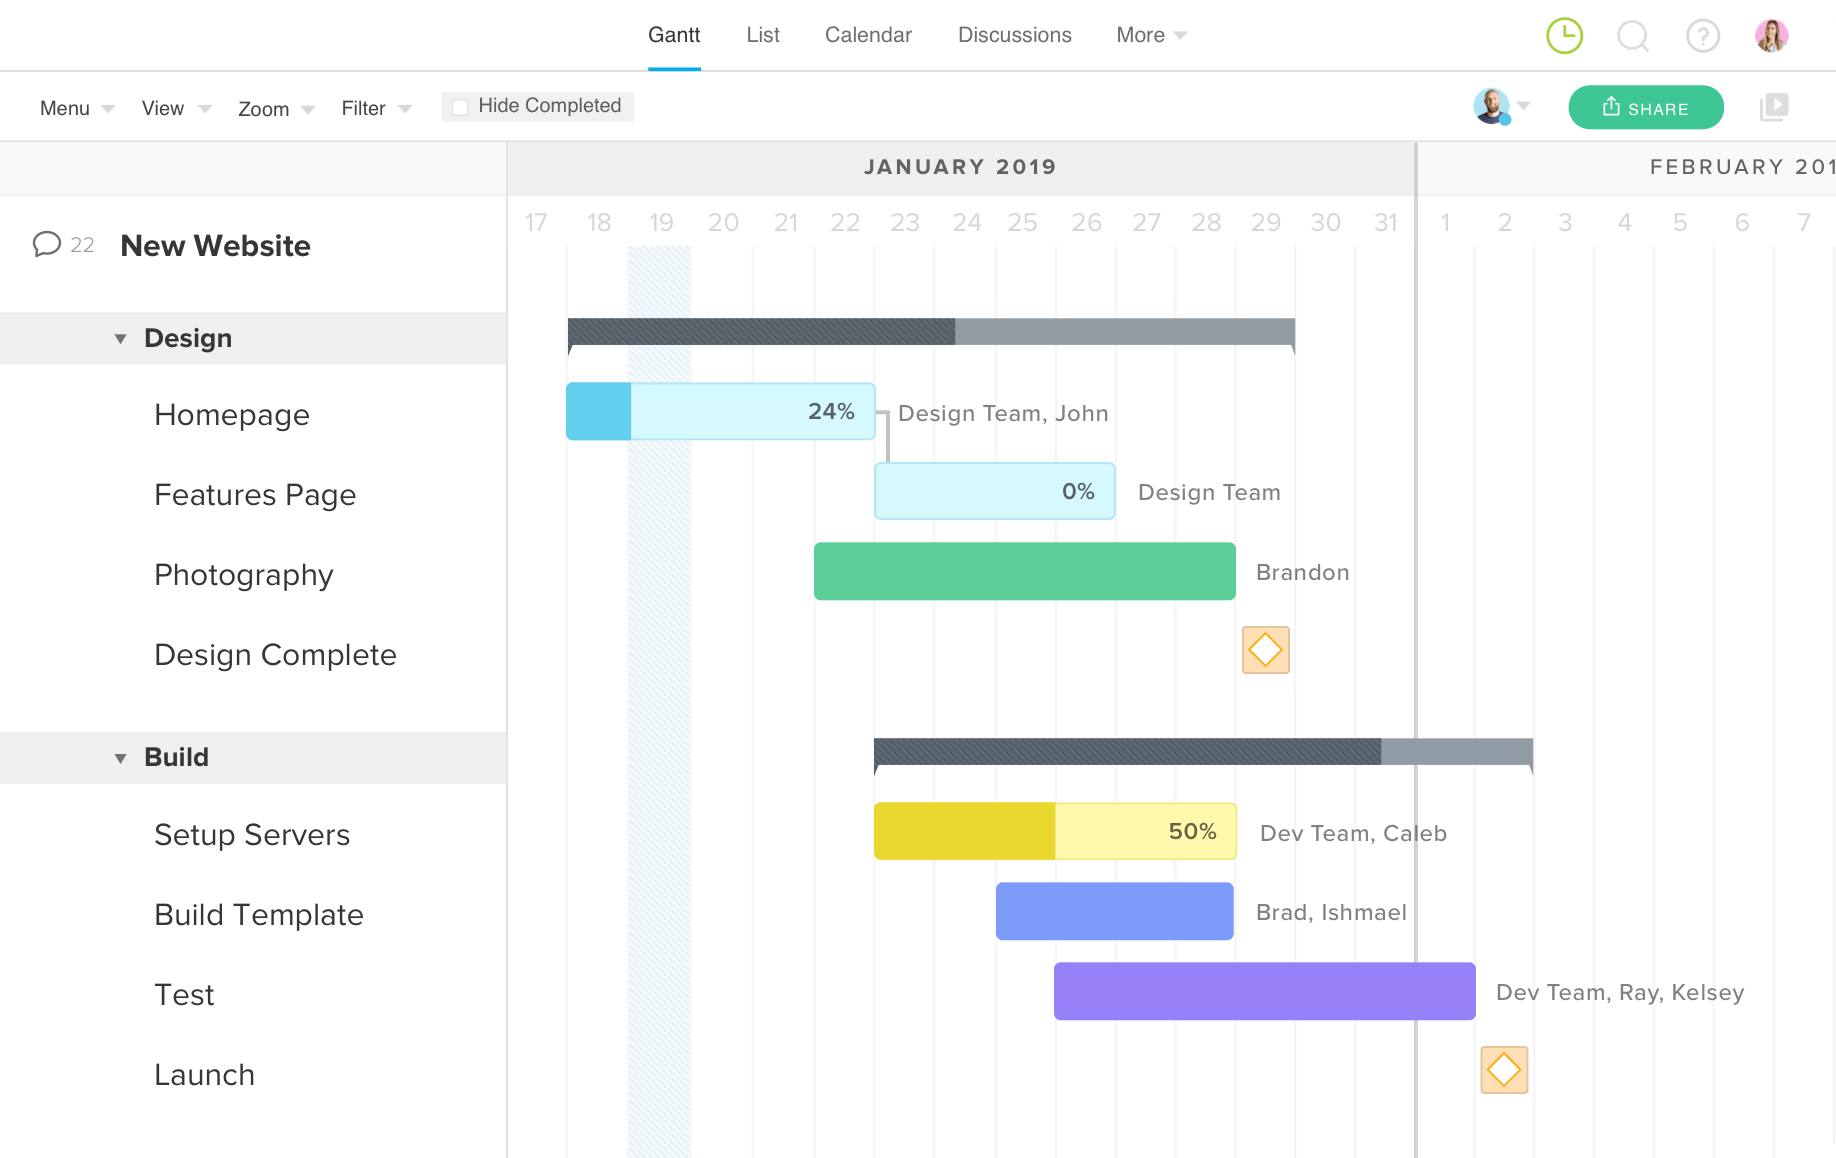
Task: Open the Discussions tab
Action: (1014, 34)
